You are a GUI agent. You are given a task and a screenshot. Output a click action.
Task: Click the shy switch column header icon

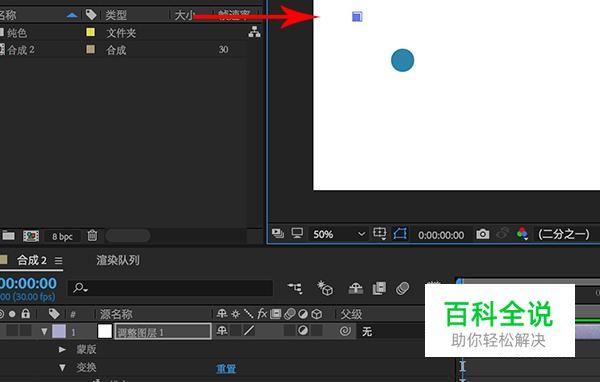[x=222, y=314]
